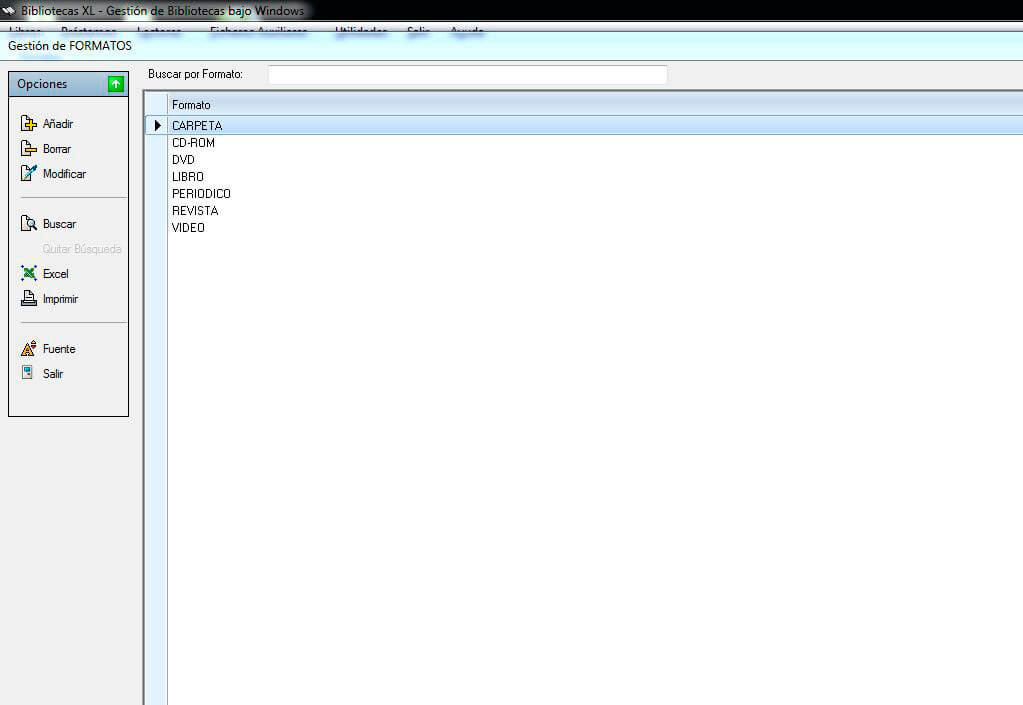Export the list with the Excel icon
The height and width of the screenshot is (705, 1023).
click(x=29, y=274)
